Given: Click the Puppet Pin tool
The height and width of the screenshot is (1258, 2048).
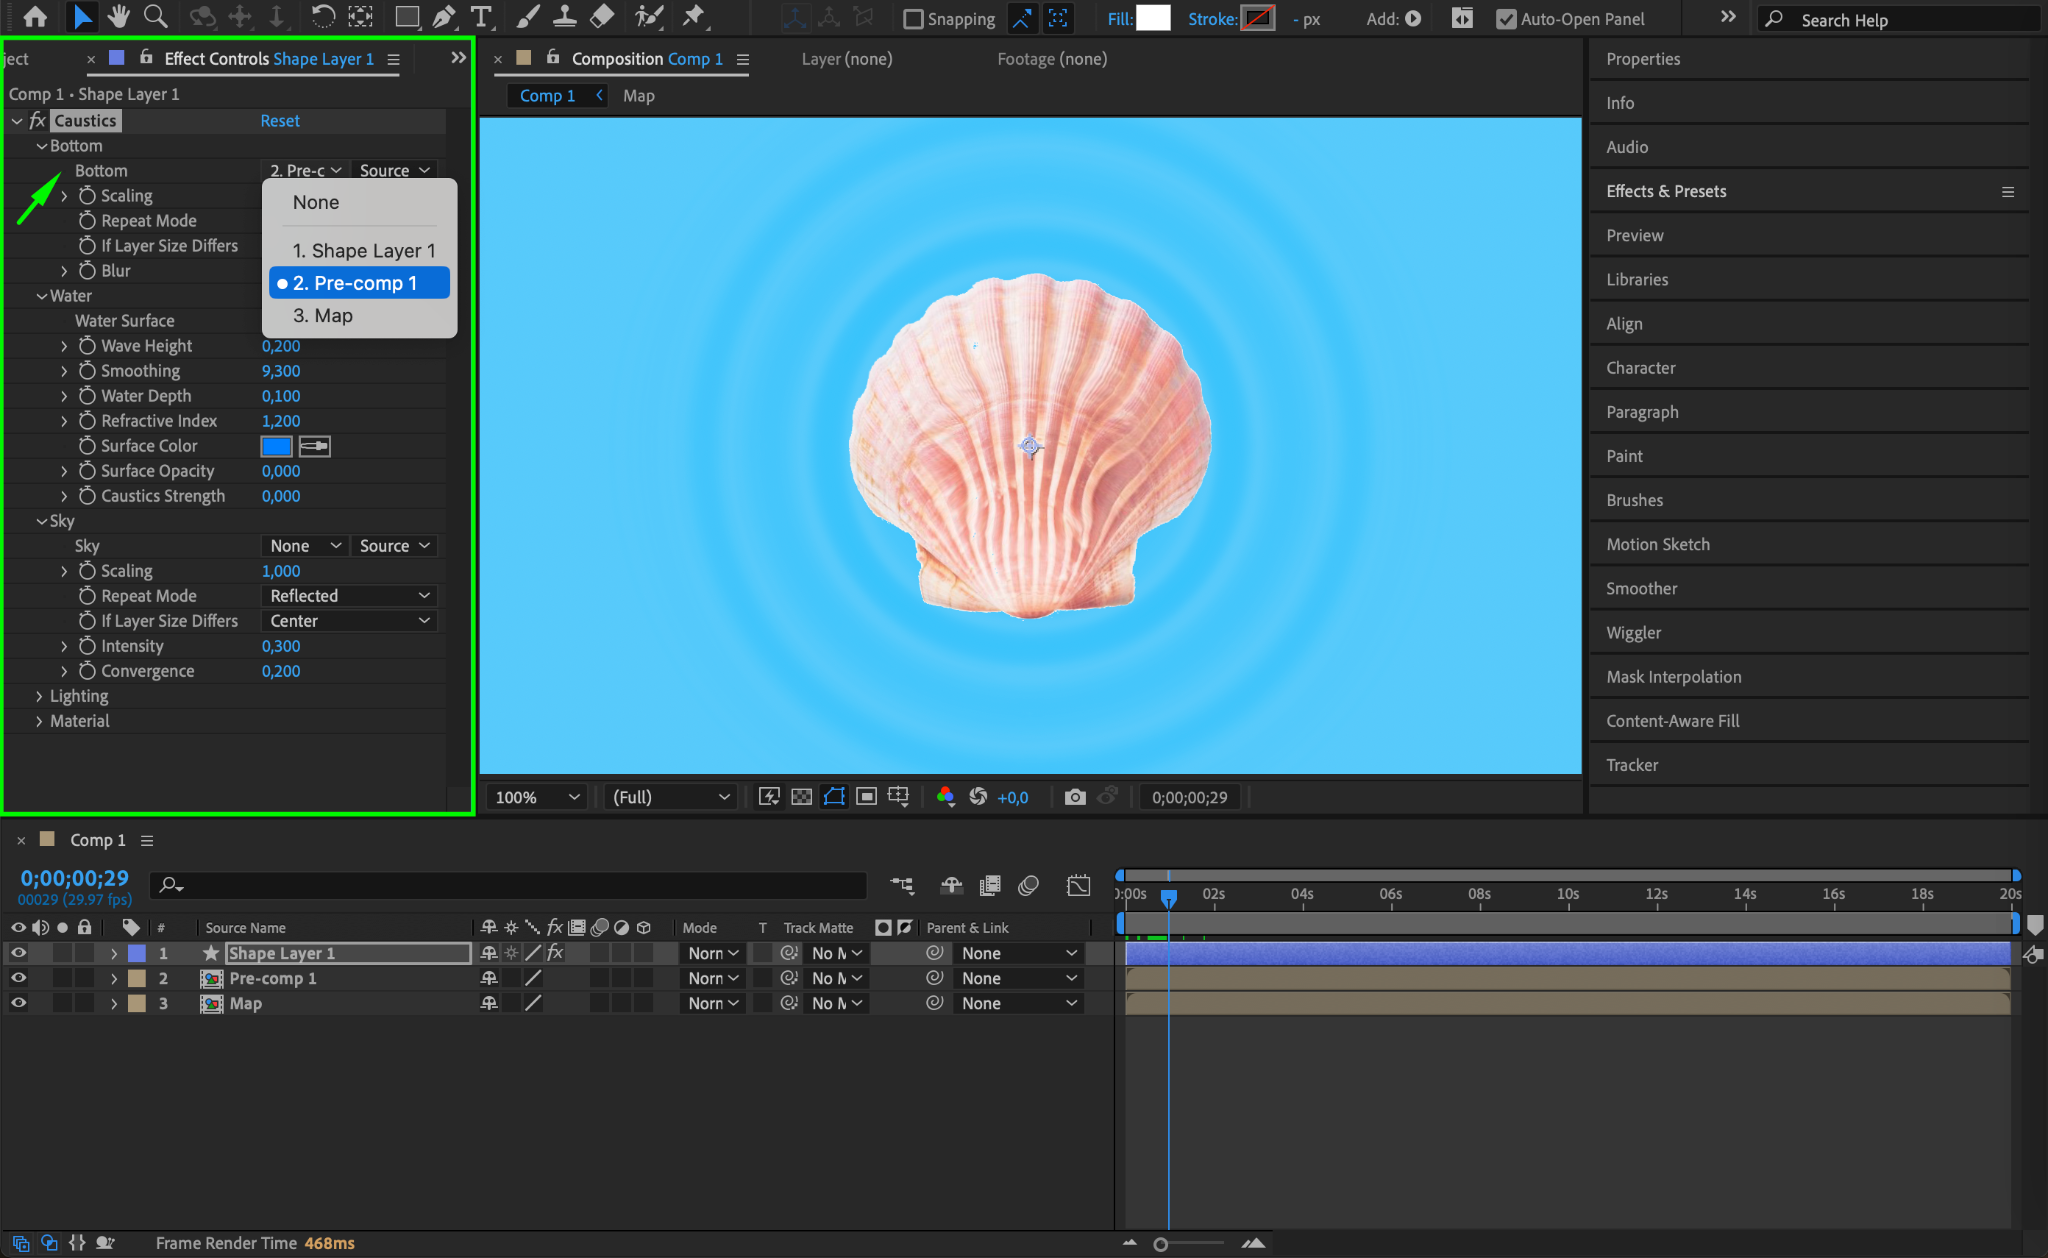Looking at the screenshot, I should 692,16.
